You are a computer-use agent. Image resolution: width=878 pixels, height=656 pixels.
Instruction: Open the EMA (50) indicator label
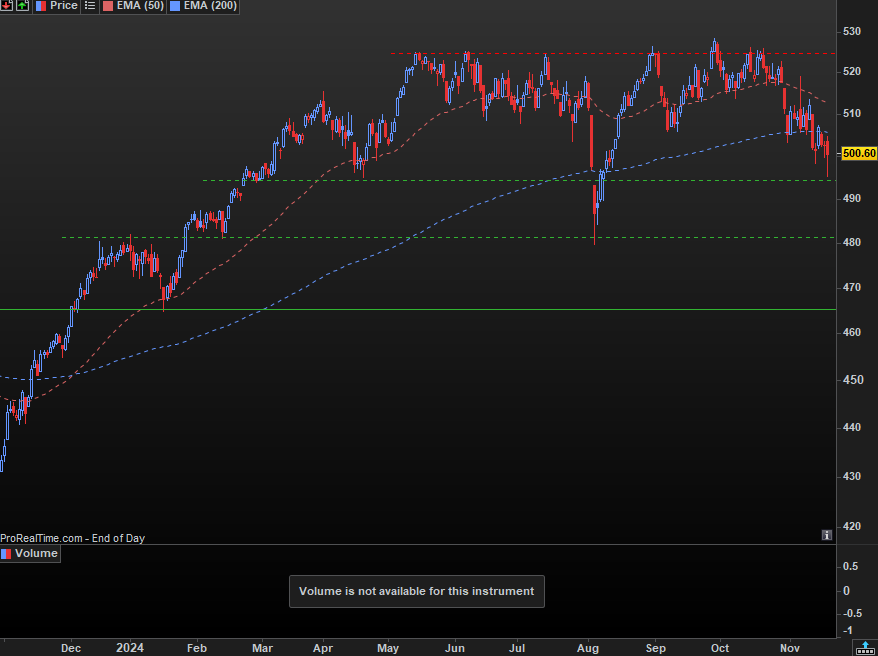[133, 6]
